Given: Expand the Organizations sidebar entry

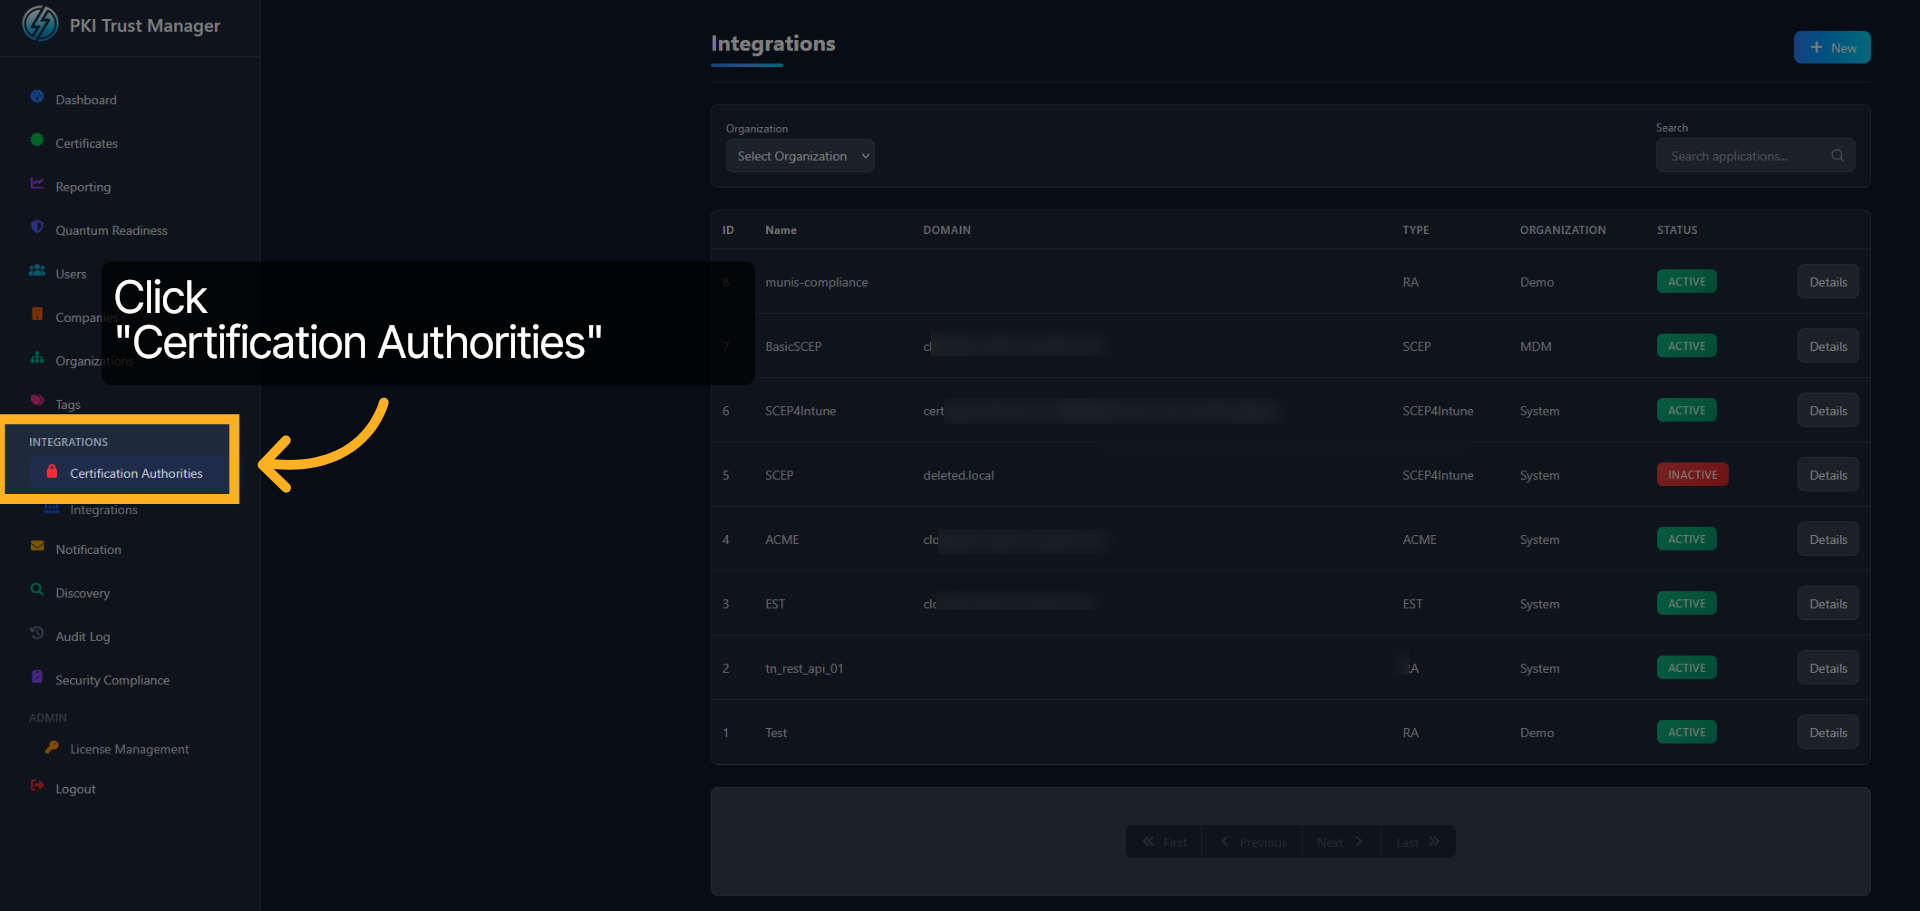Looking at the screenshot, I should pyautogui.click(x=95, y=361).
